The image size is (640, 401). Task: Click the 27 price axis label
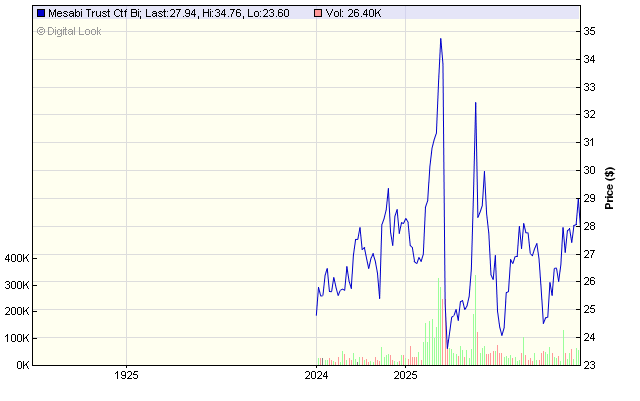pyautogui.click(x=589, y=254)
